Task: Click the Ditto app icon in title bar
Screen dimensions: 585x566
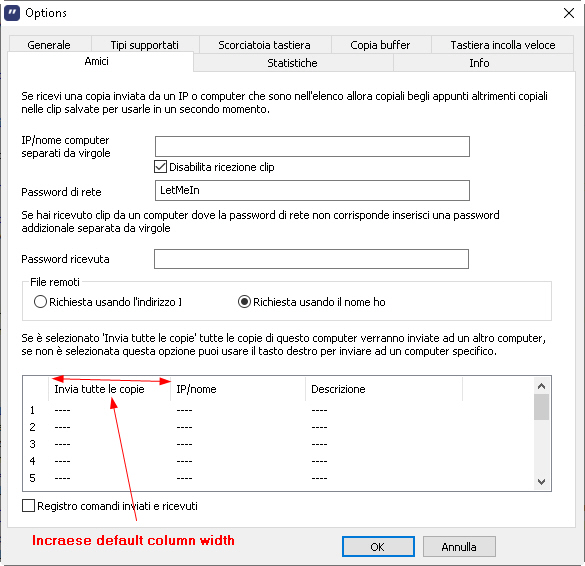Action: 12,13
